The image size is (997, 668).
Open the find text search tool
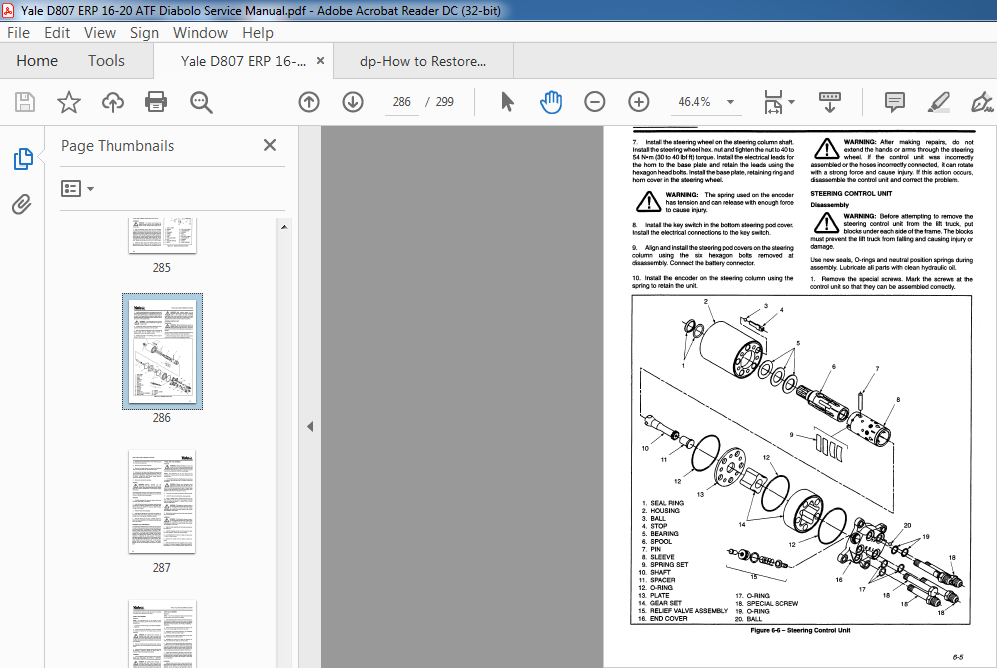coord(201,102)
